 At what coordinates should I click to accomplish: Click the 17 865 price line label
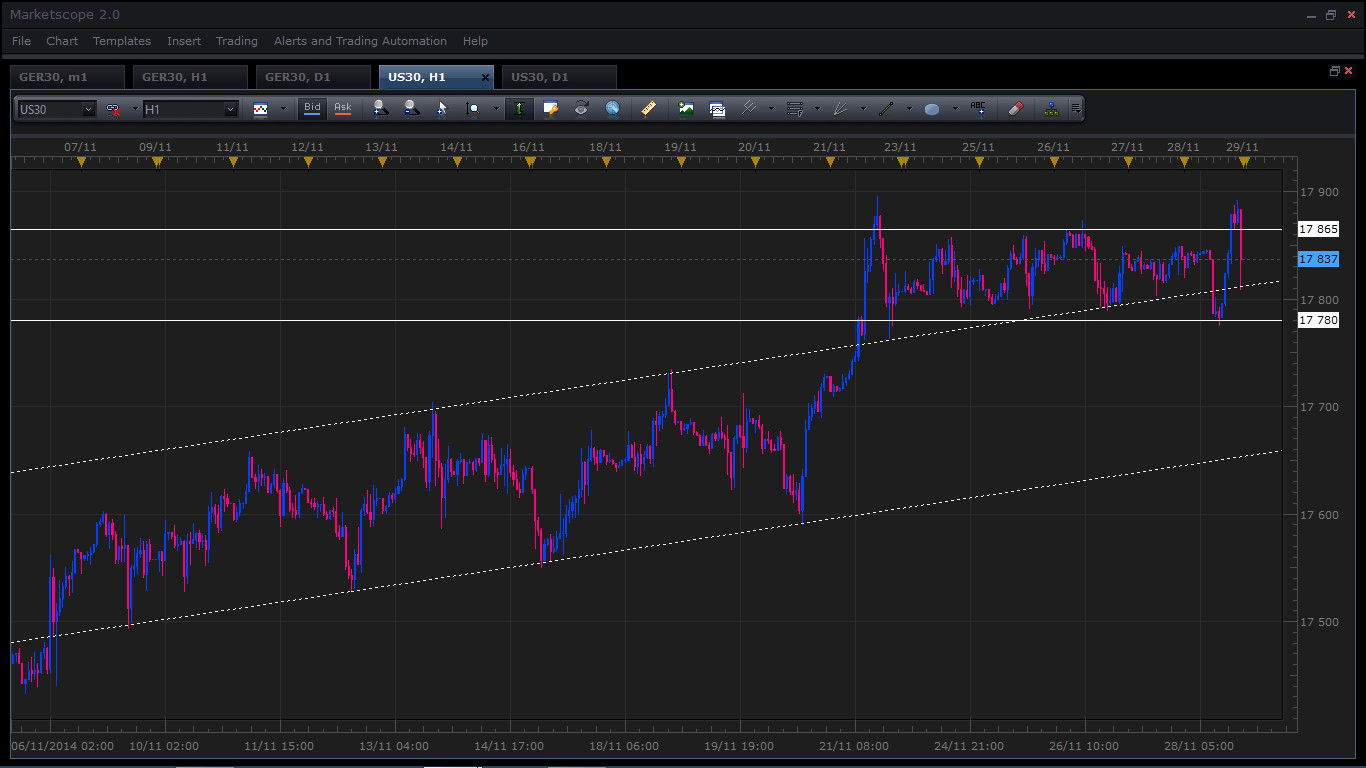1318,229
